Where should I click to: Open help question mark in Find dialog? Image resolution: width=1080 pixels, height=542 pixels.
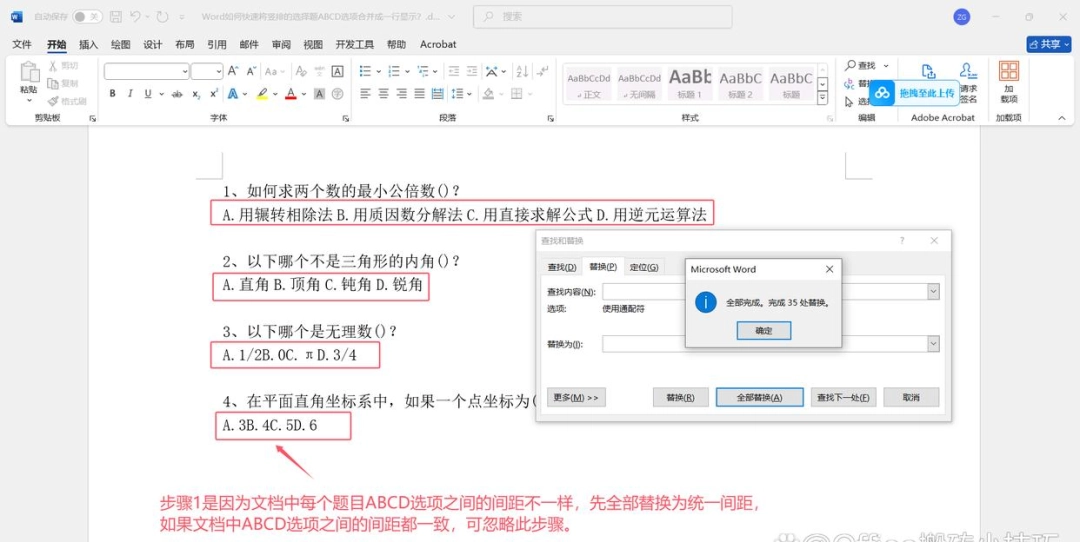(902, 240)
